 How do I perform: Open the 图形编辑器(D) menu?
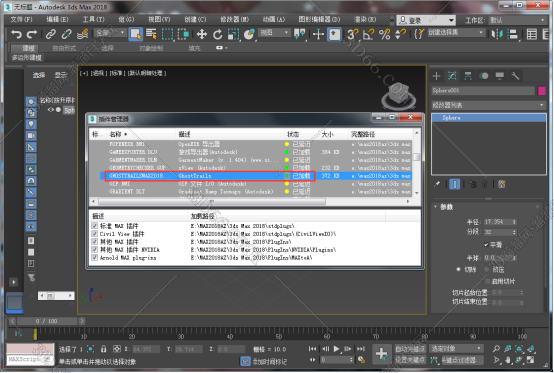(319, 19)
